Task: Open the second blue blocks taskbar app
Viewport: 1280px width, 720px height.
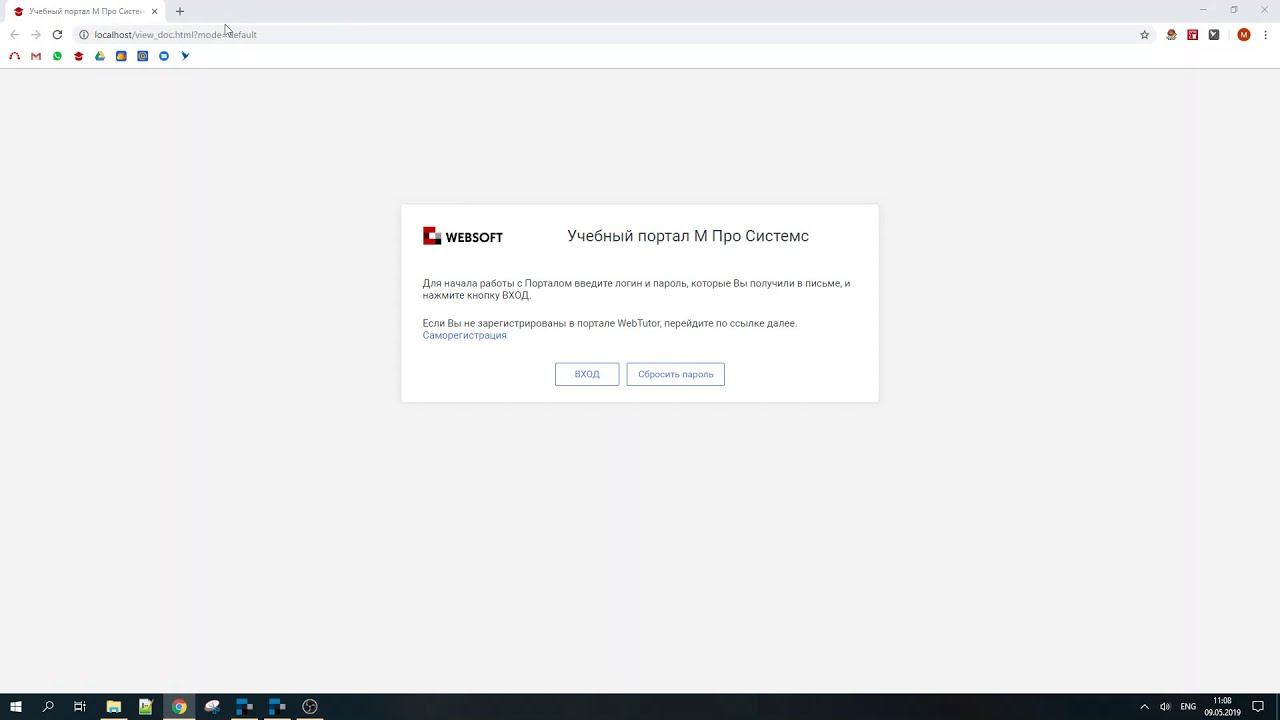Action: pyautogui.click(x=277, y=706)
